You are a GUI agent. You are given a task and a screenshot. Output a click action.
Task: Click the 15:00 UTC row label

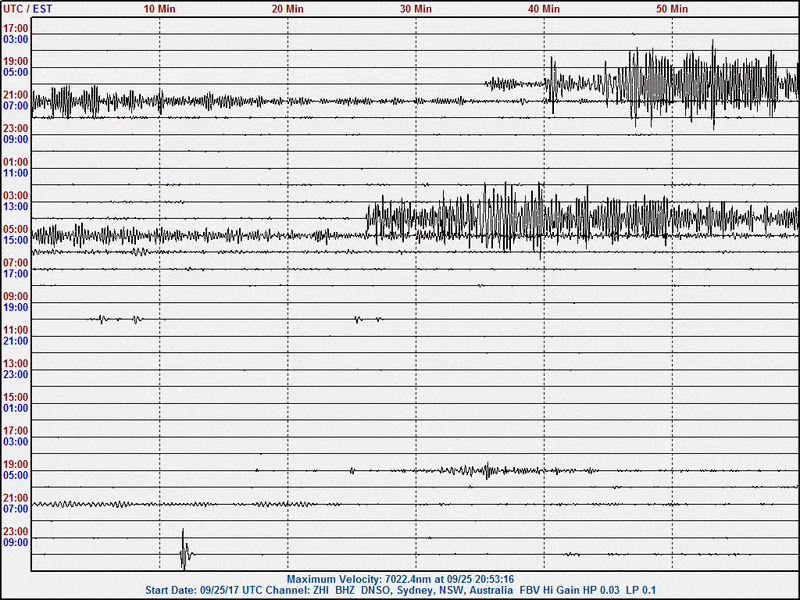click(x=16, y=397)
